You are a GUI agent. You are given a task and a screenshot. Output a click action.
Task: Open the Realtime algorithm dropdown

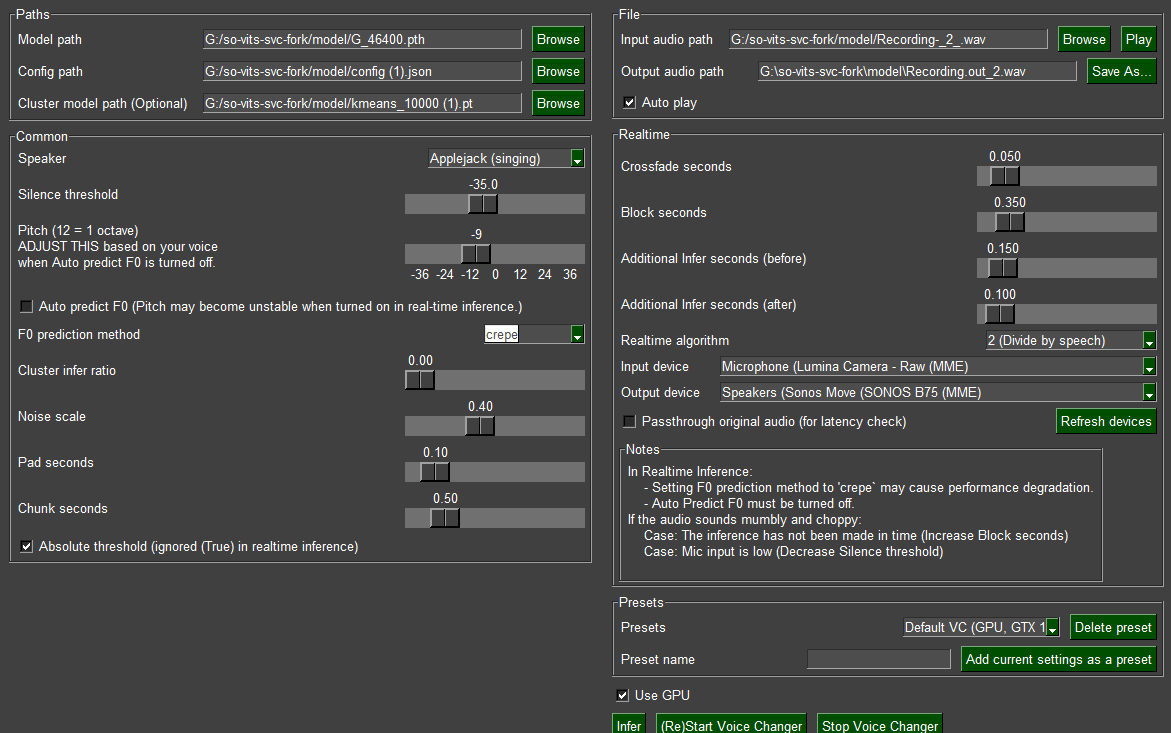pyautogui.click(x=1071, y=340)
